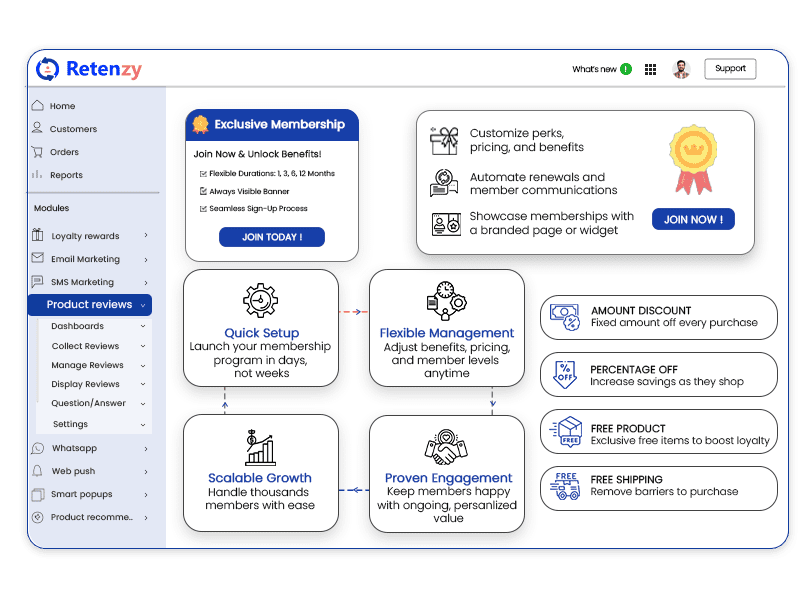This screenshot has height=600, width=800.
Task: Click the Quick Setup gear-clock icon
Action: tap(261, 301)
